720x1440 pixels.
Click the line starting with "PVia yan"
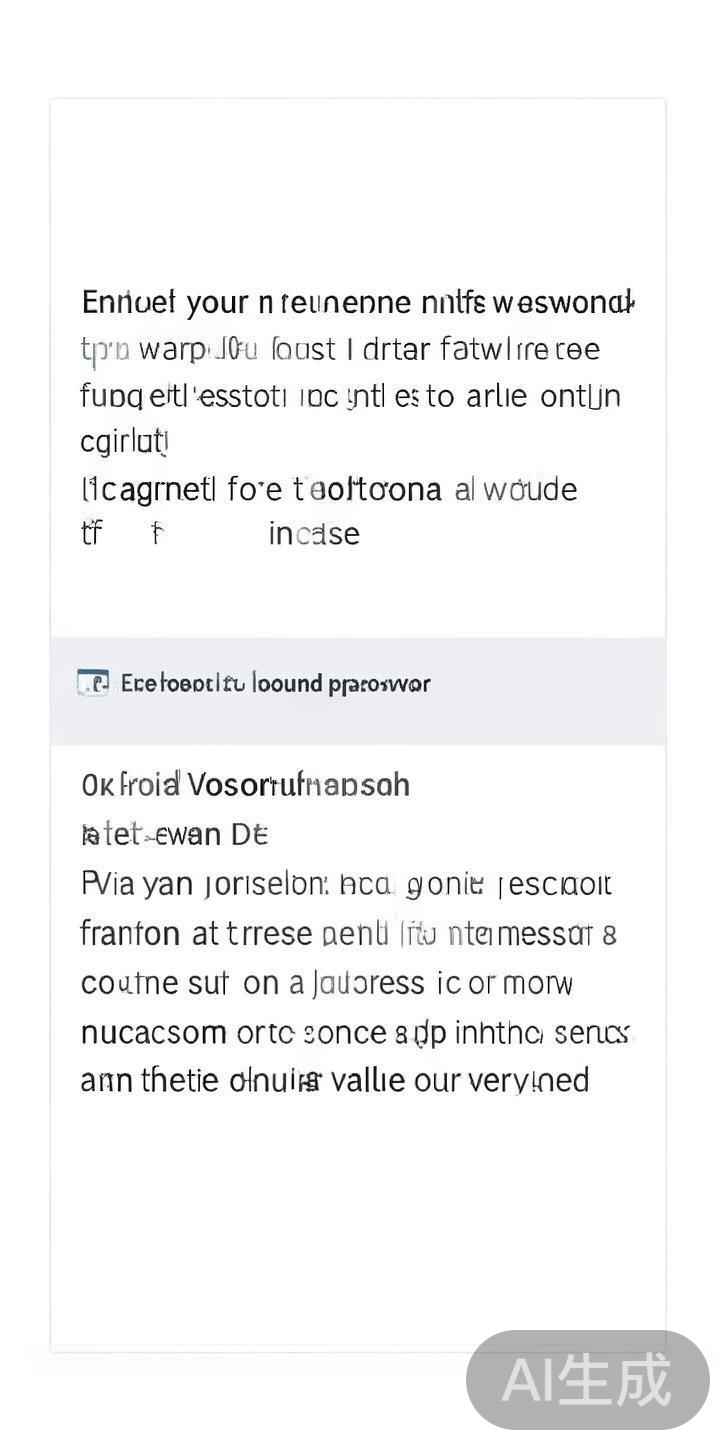click(345, 885)
